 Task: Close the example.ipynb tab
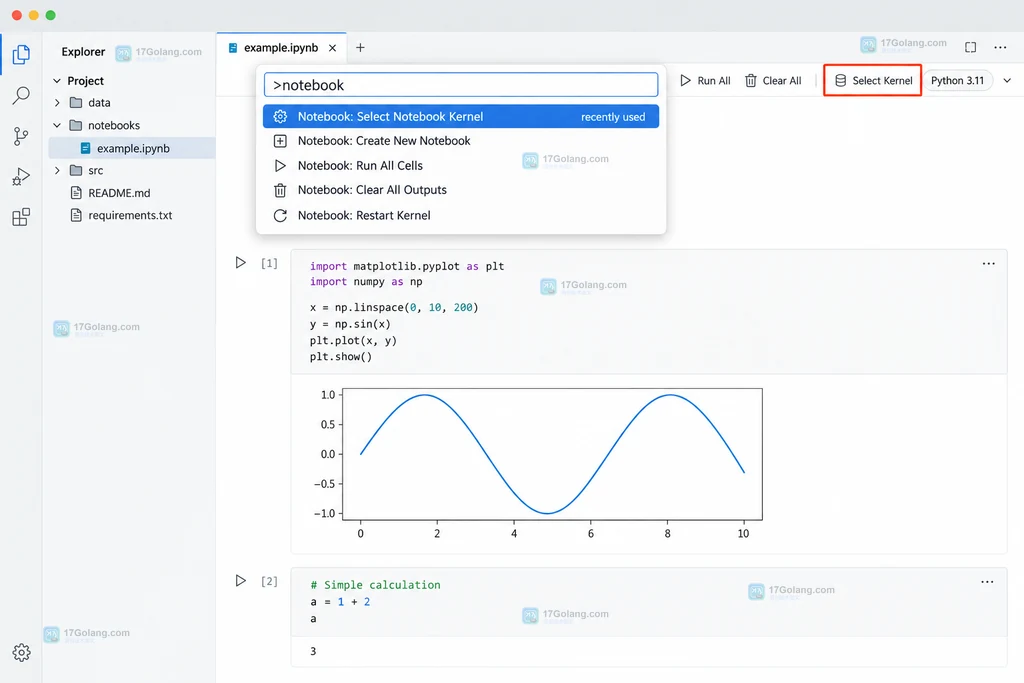pos(332,48)
